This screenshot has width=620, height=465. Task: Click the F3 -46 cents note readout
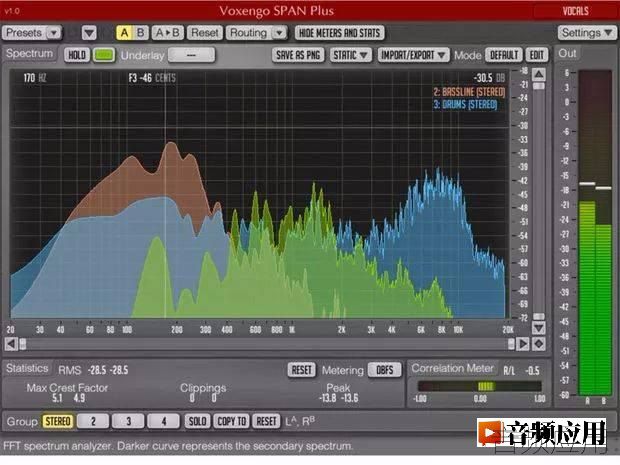point(152,78)
